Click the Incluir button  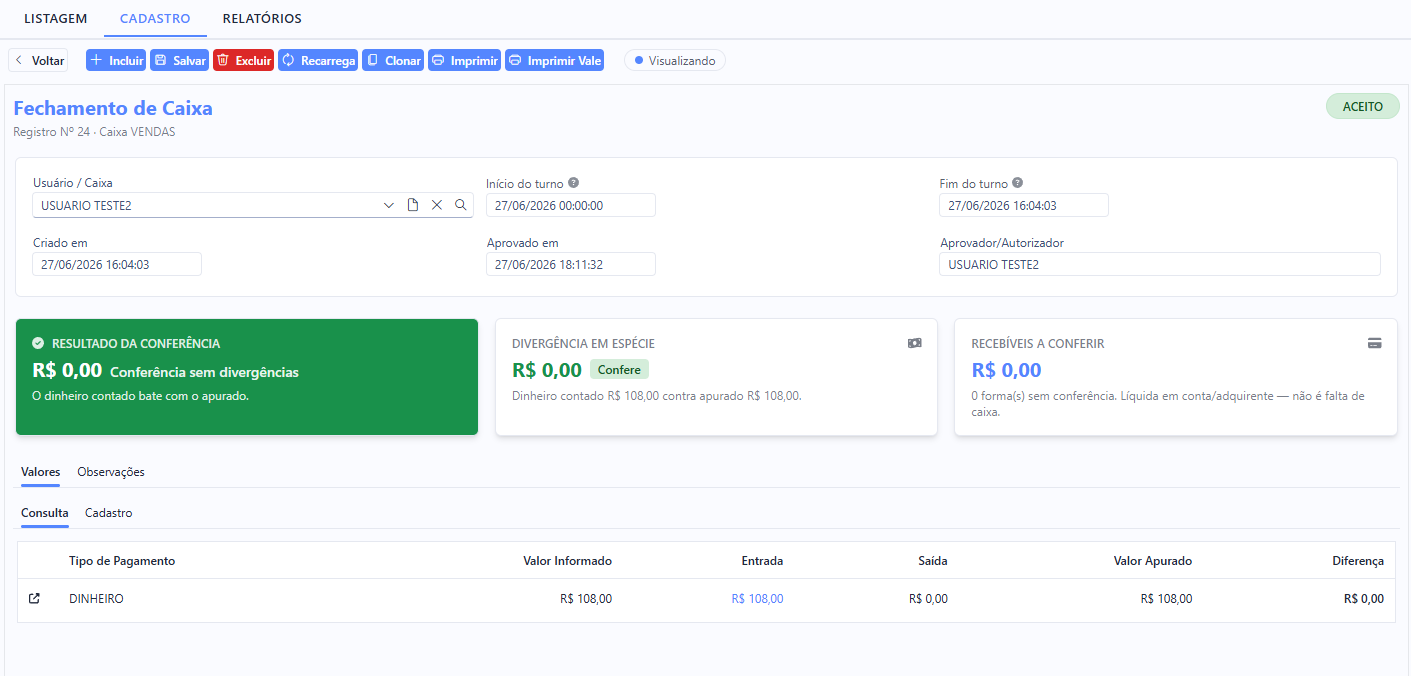click(x=116, y=61)
